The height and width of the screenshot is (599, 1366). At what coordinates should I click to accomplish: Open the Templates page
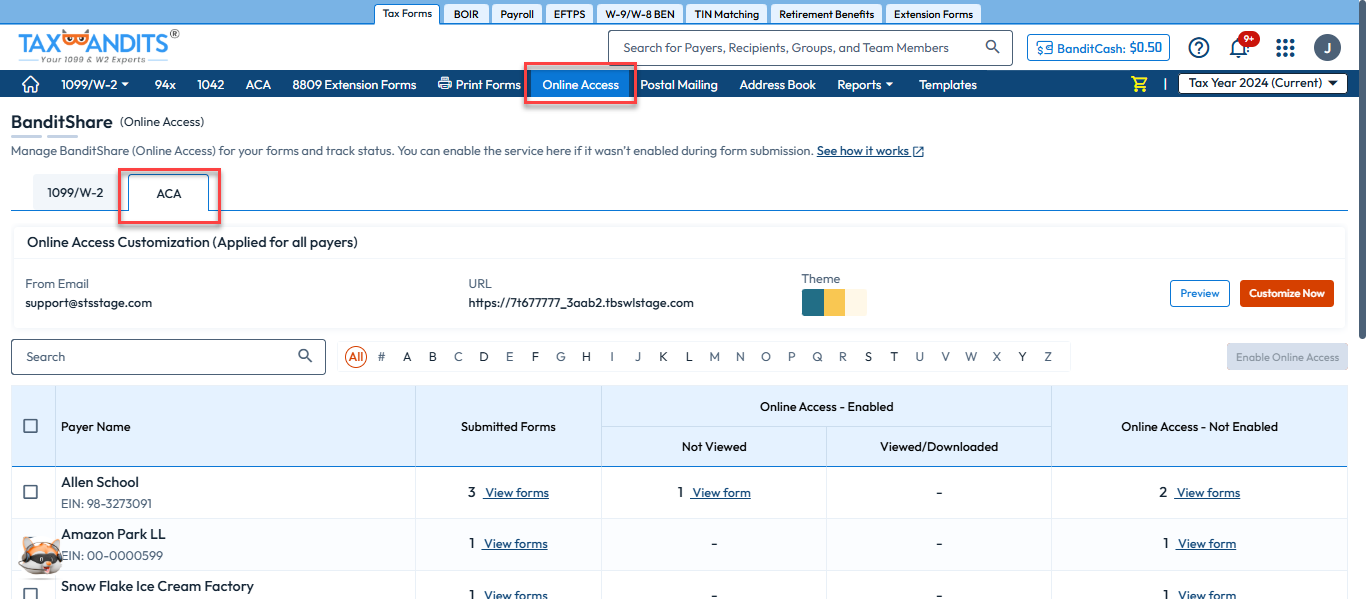coord(947,85)
